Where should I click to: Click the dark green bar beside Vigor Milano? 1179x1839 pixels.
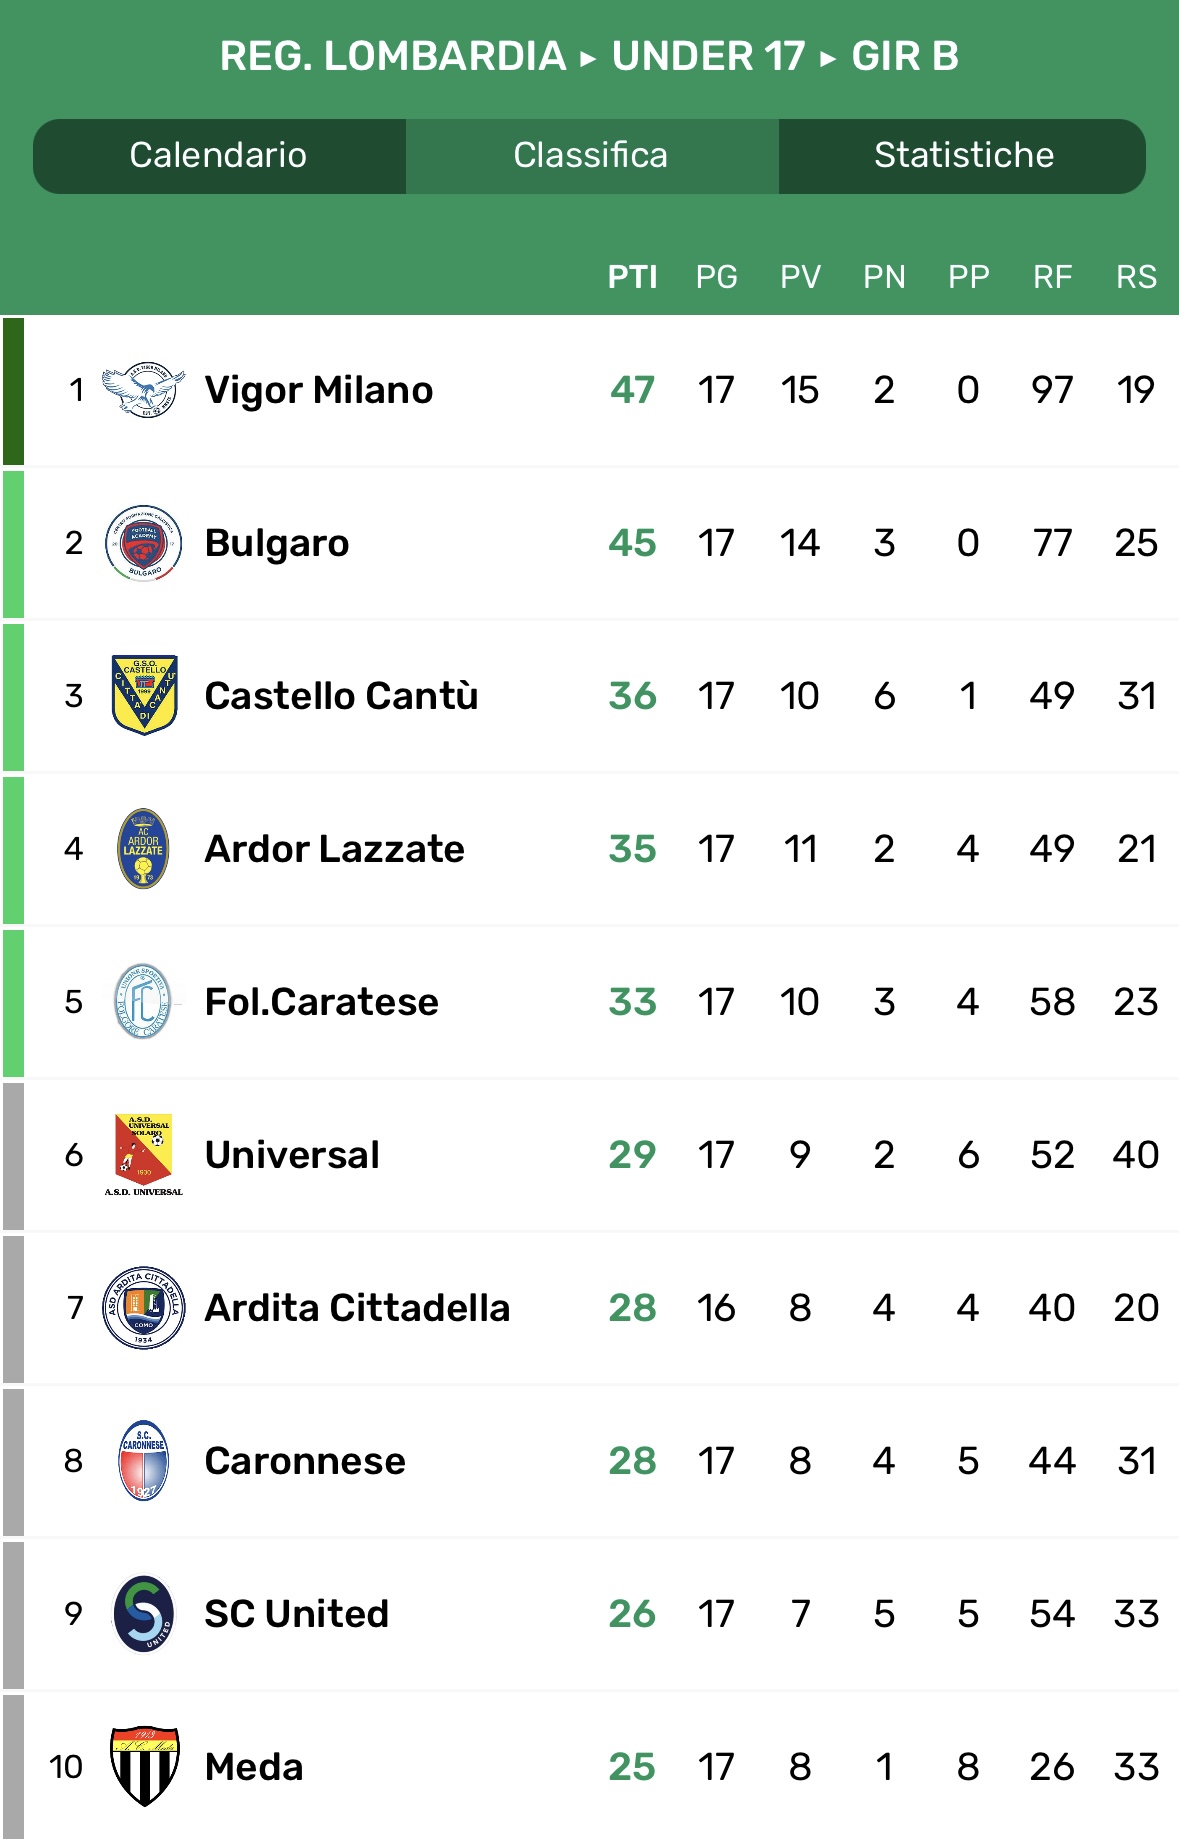[x=13, y=391]
